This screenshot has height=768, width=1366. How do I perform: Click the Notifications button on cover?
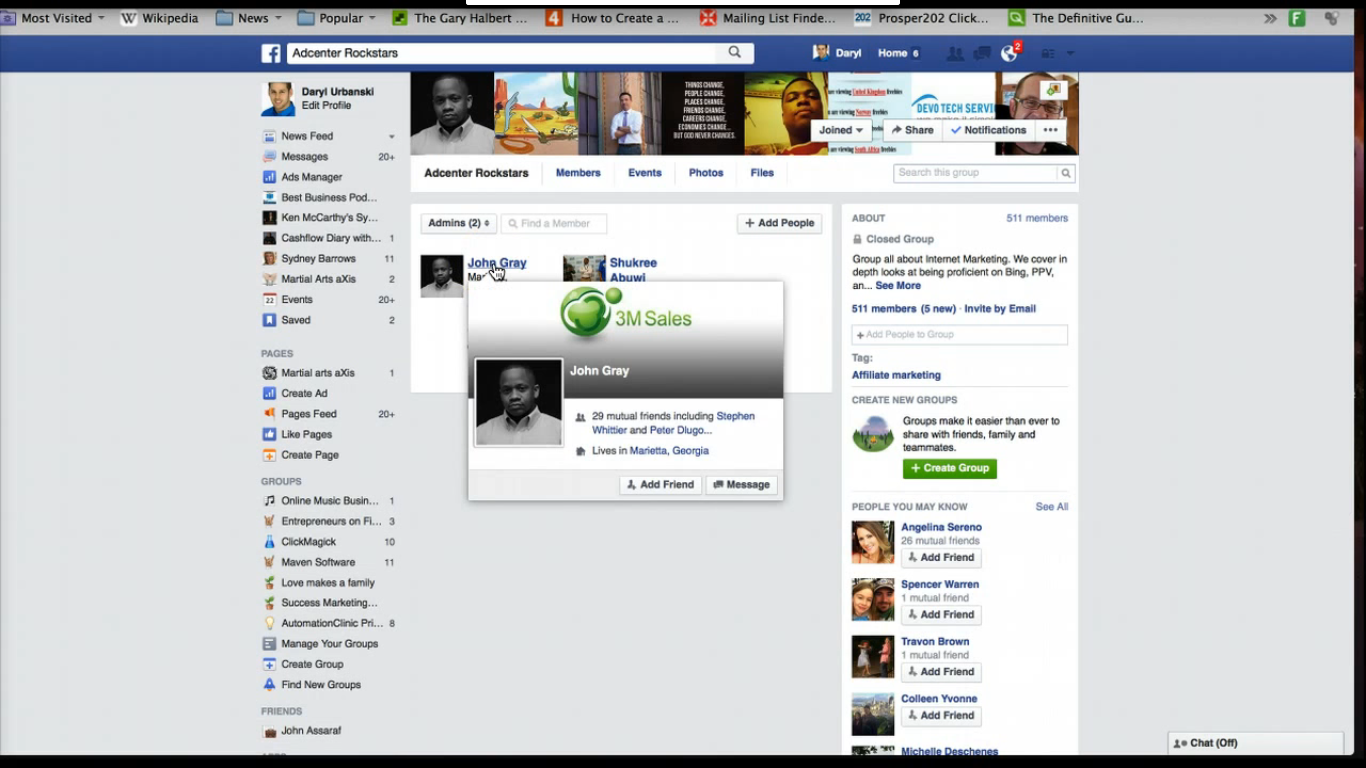988,130
